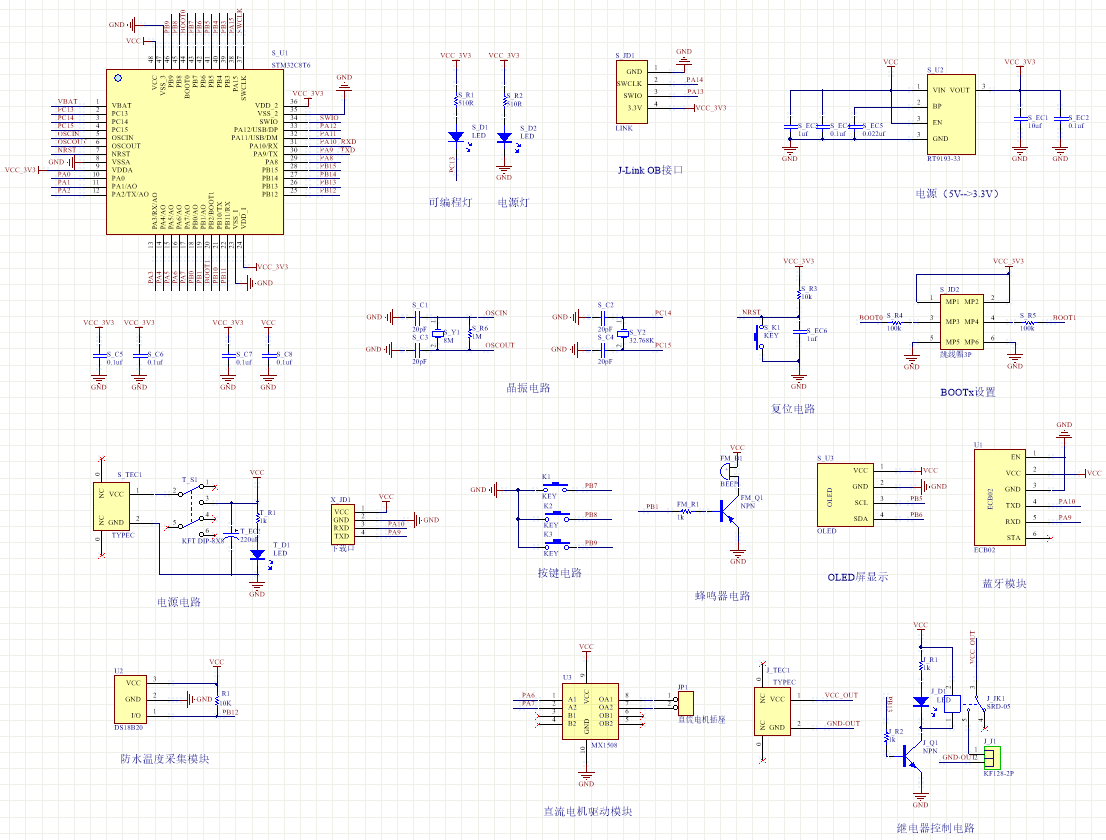Select the FM_R1 1k resistor
The width and height of the screenshot is (1106, 840).
pyautogui.click(x=685, y=511)
